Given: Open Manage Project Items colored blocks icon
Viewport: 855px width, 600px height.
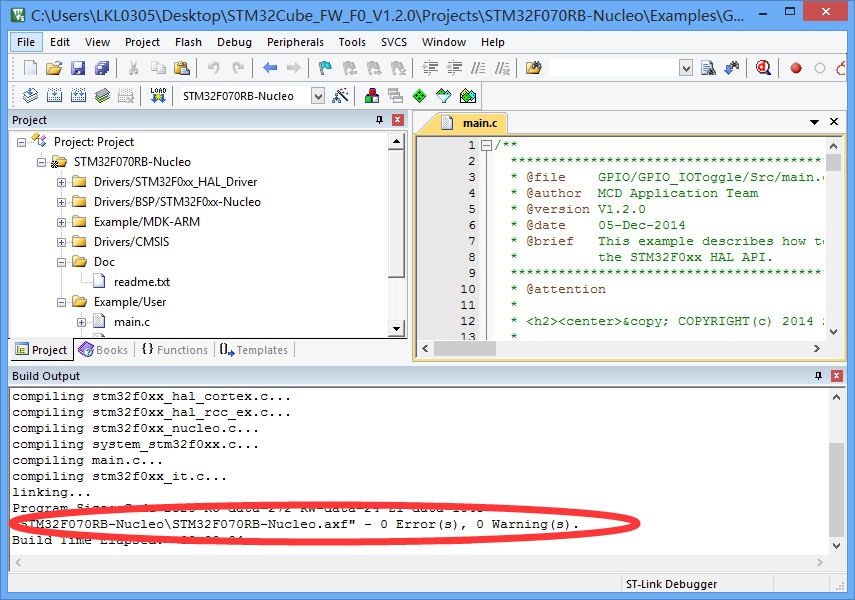Looking at the screenshot, I should click(x=372, y=96).
